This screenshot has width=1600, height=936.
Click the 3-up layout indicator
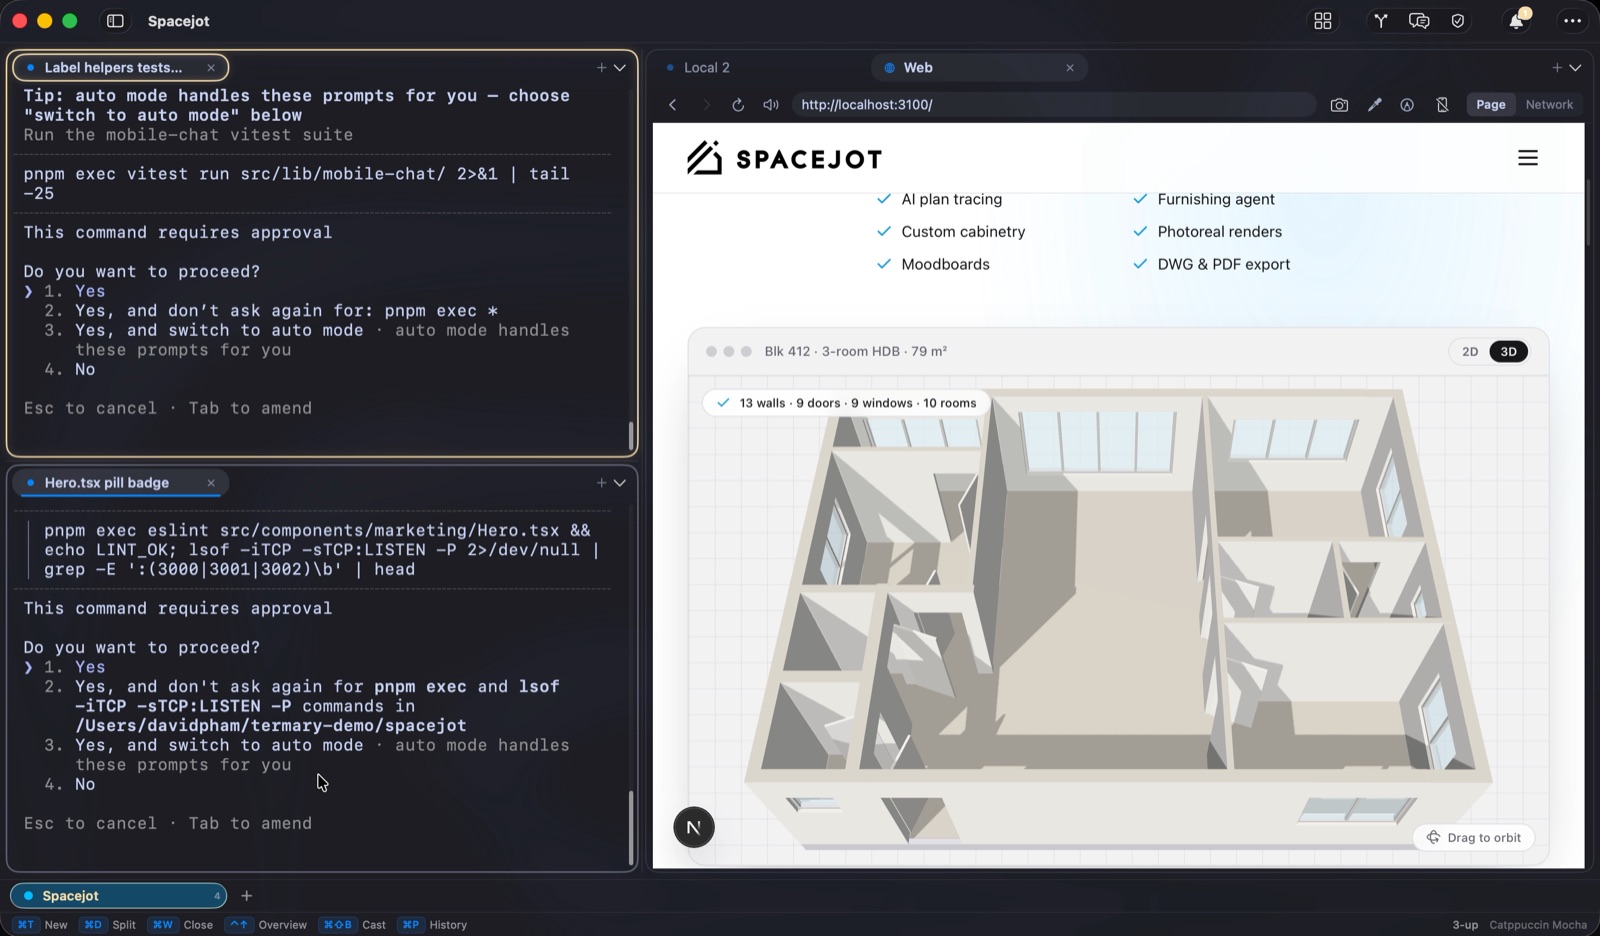point(1464,925)
